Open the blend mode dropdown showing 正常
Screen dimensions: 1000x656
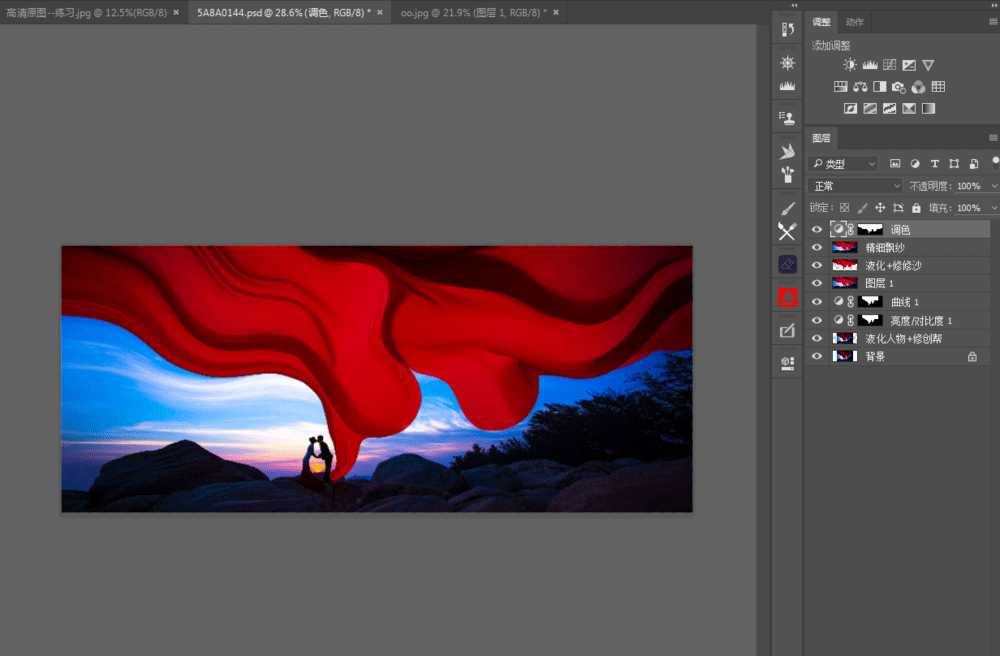pos(856,186)
